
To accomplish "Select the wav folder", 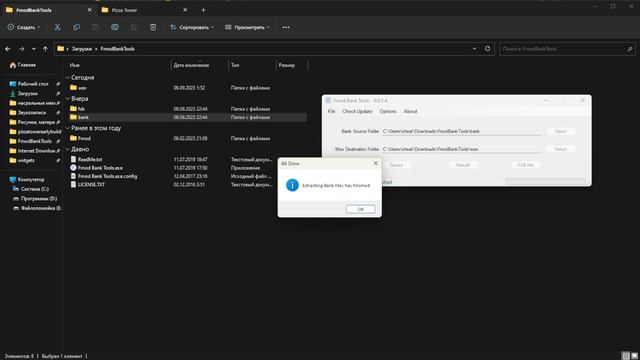I will [x=82, y=88].
